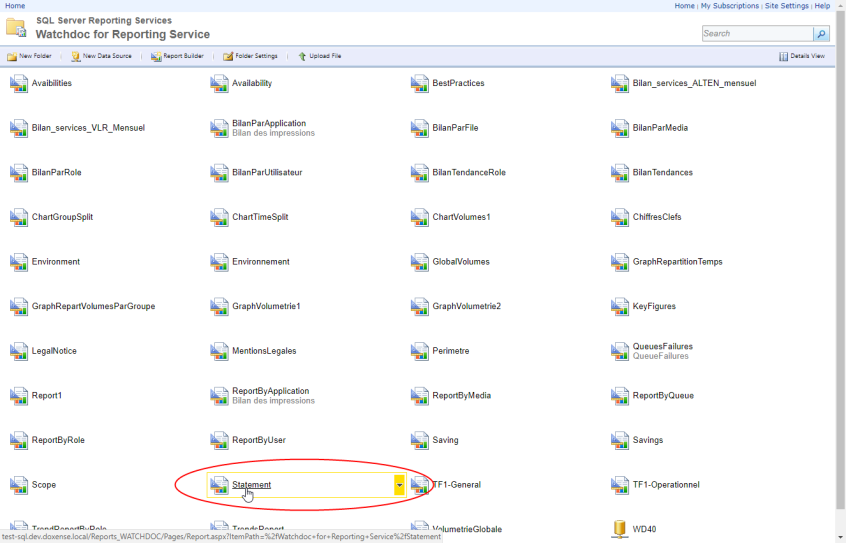Switch to Details View

pyautogui.click(x=802, y=56)
